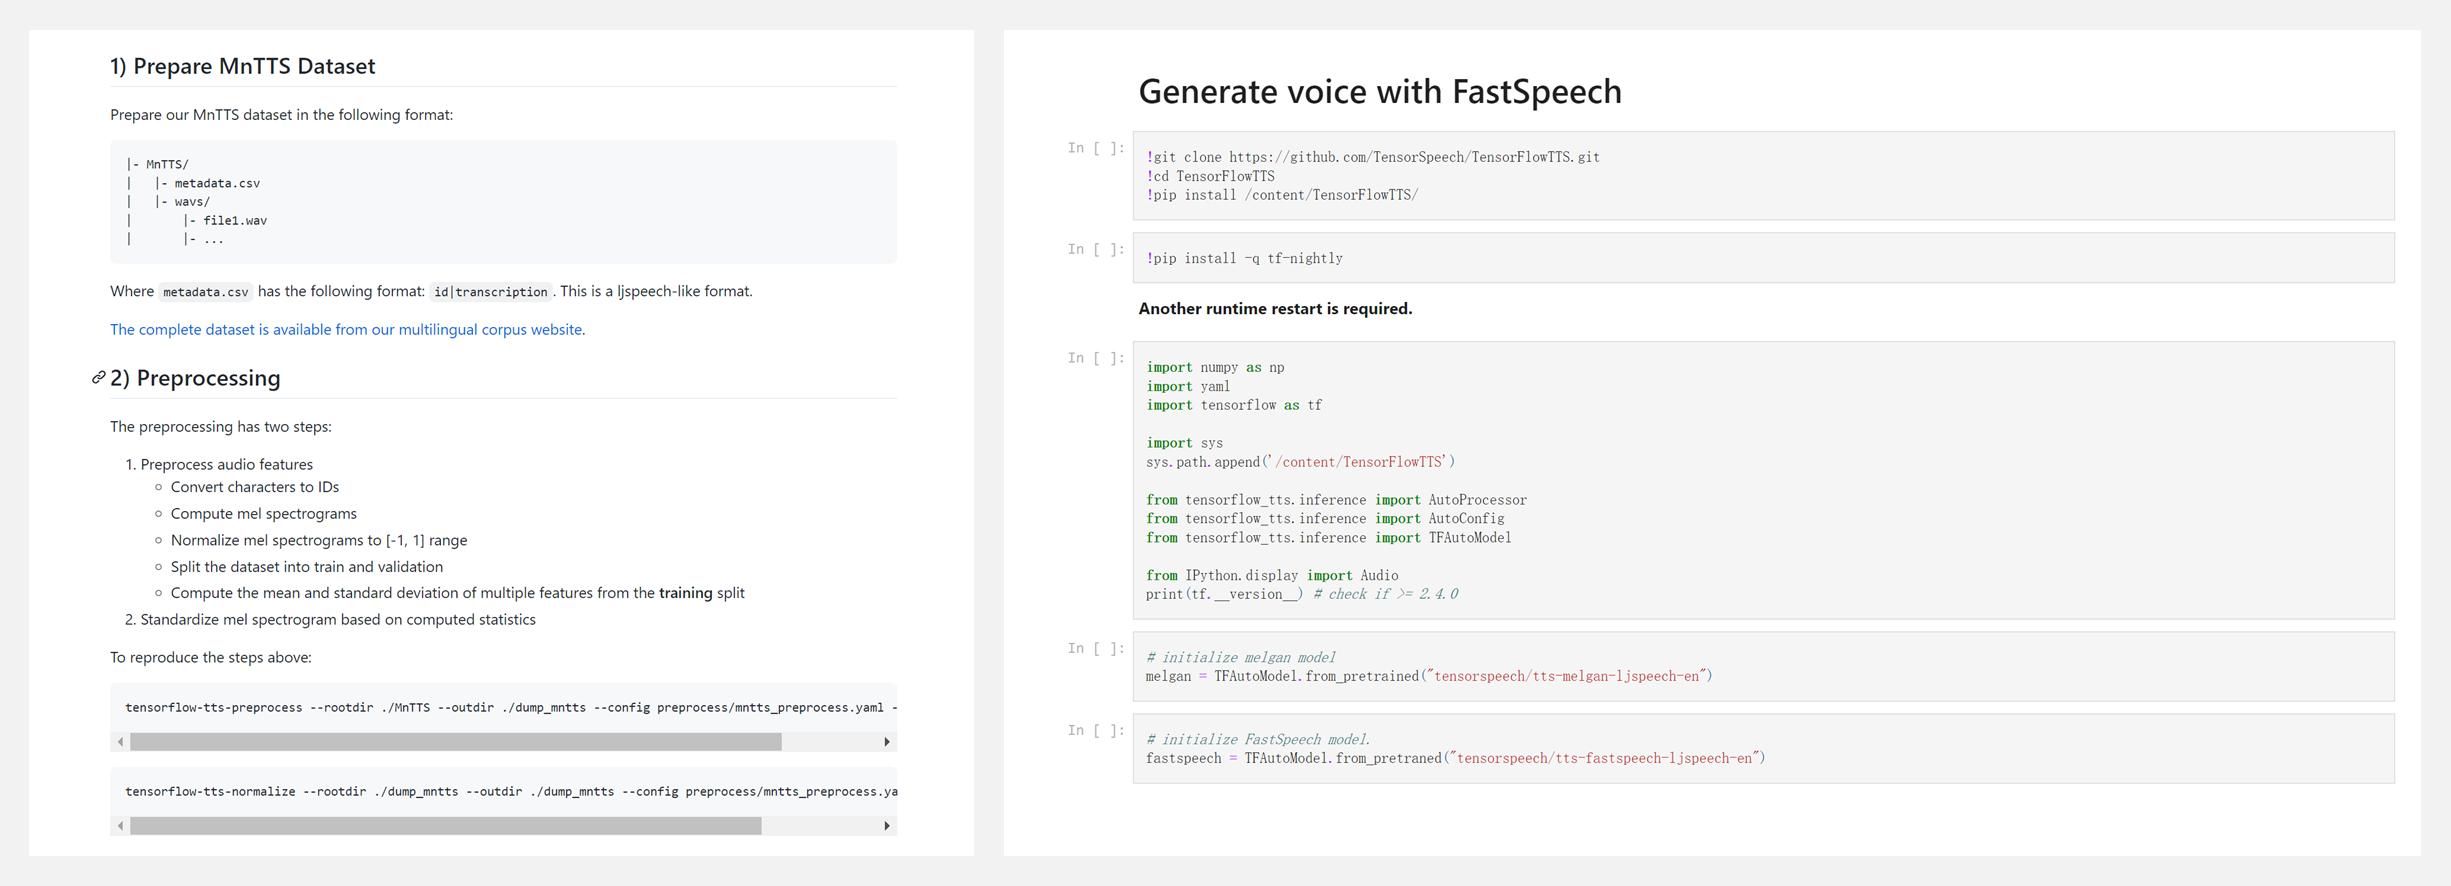The height and width of the screenshot is (886, 2451).
Task: Click the preprocess command horizontal scrollbar thumb
Action: tap(455, 742)
